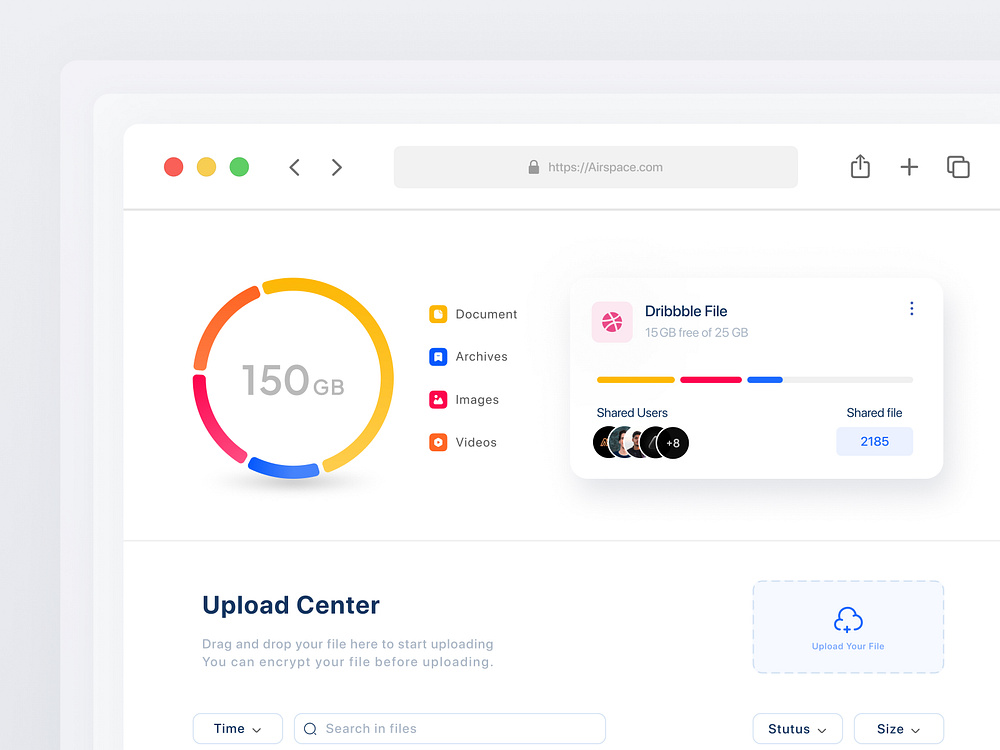Click the Videos category icon

point(438,442)
